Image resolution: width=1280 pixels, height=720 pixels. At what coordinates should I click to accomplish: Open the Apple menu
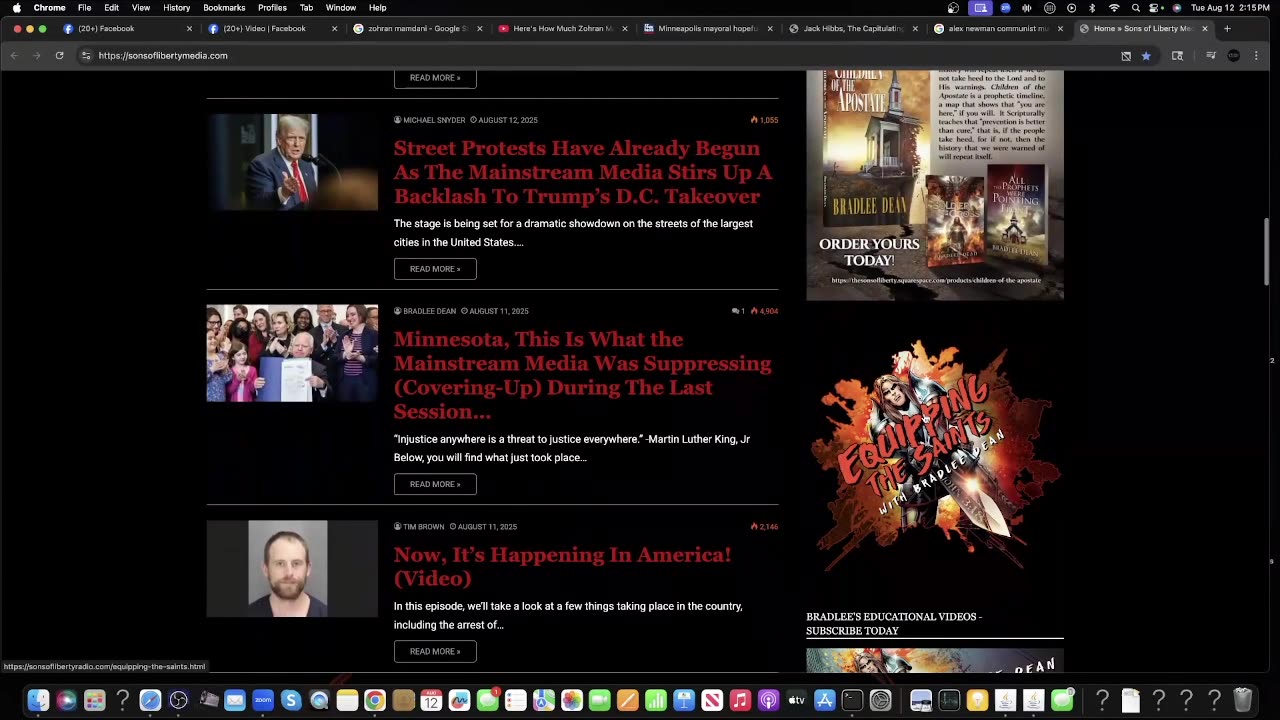point(16,8)
